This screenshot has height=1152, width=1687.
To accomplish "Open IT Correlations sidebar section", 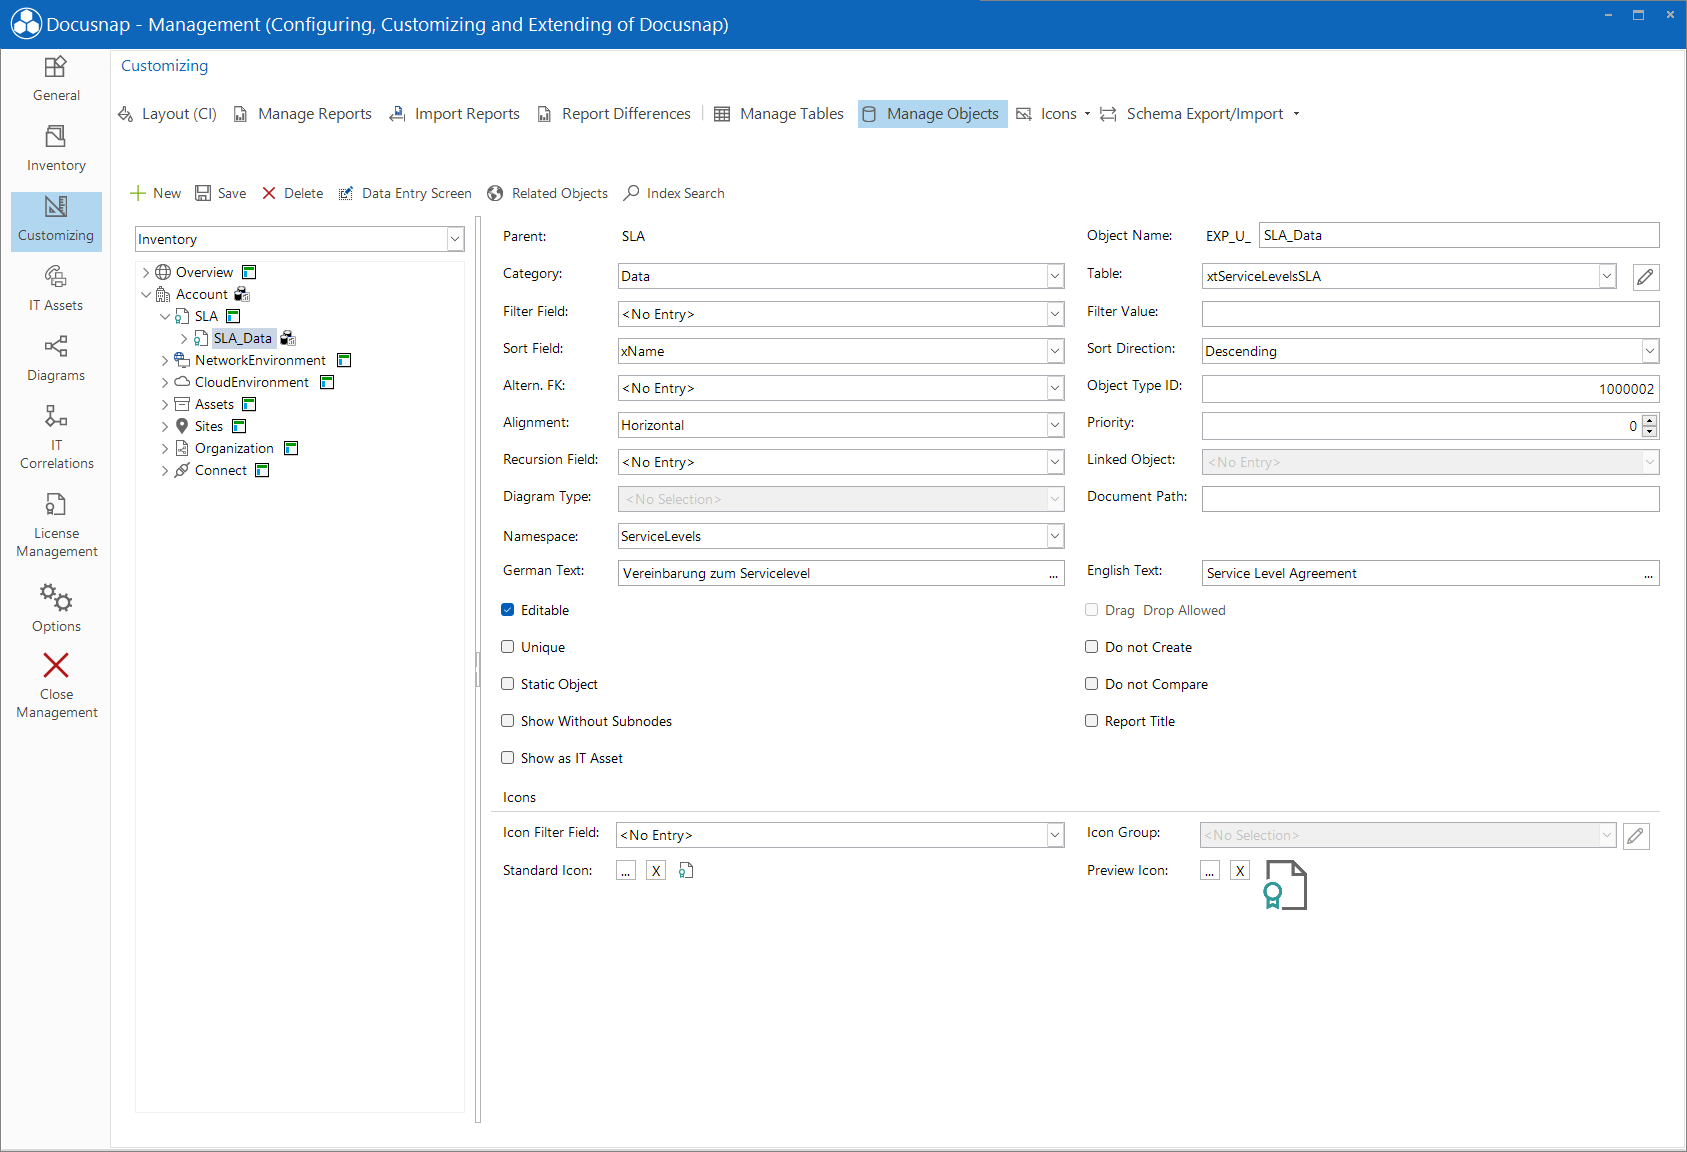I will coord(56,437).
